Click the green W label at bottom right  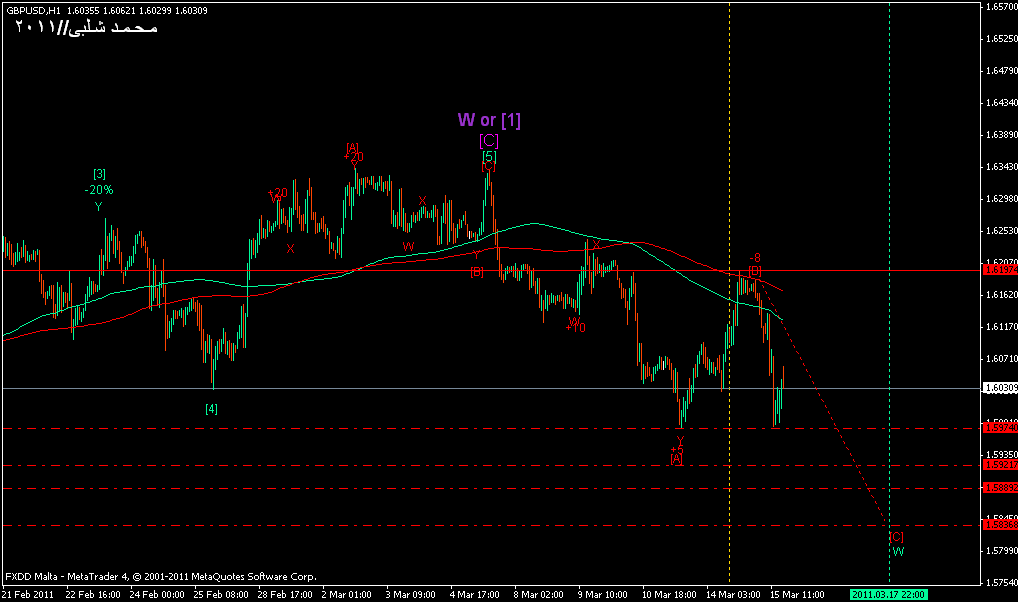pyautogui.click(x=897, y=551)
